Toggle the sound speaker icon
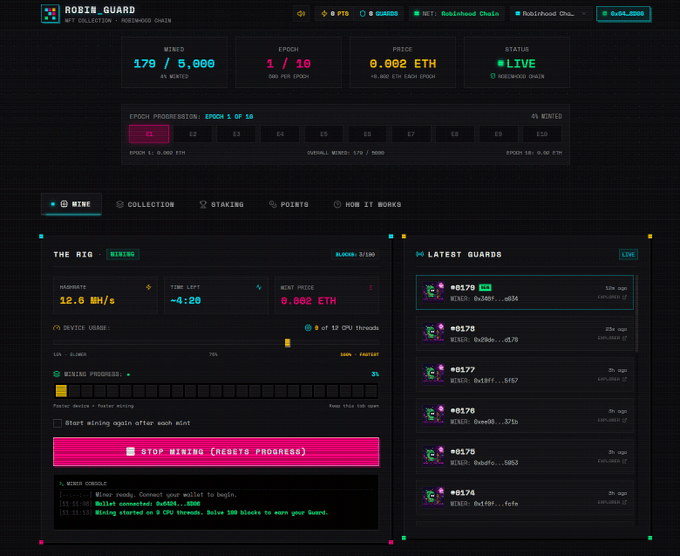The width and height of the screenshot is (680, 556). tap(301, 13)
